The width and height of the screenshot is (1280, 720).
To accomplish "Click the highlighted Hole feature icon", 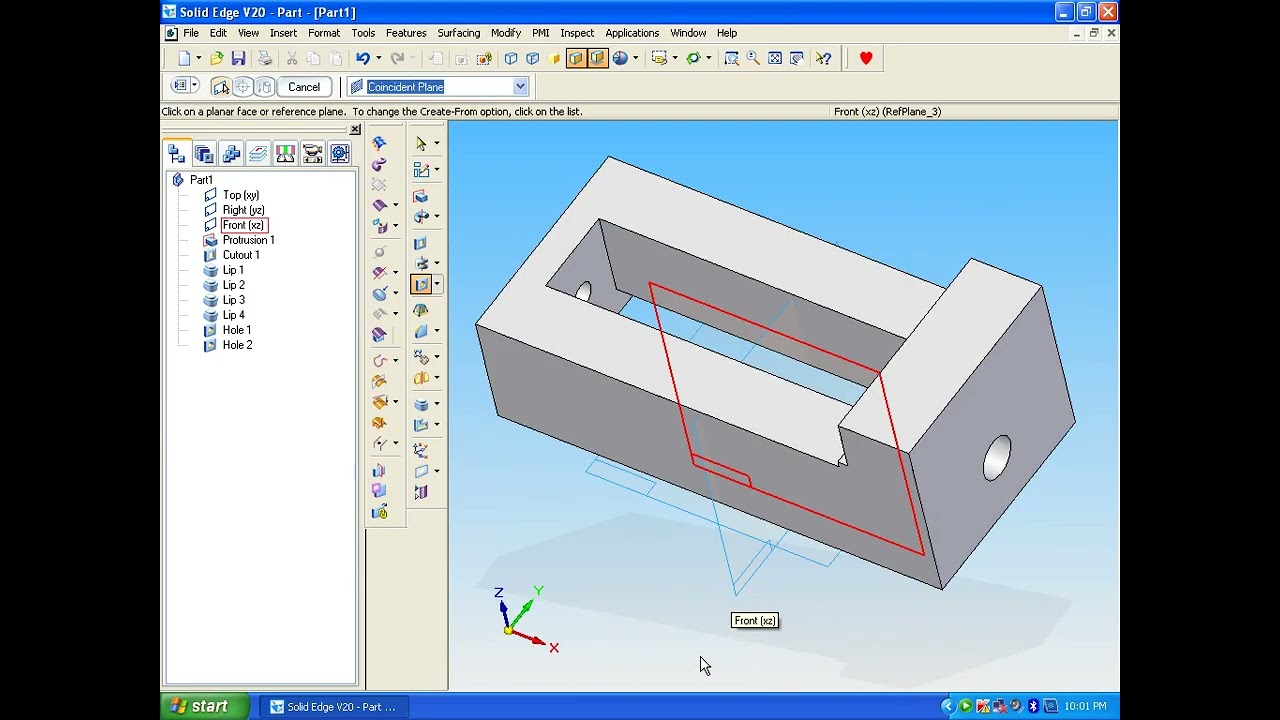I will (421, 284).
